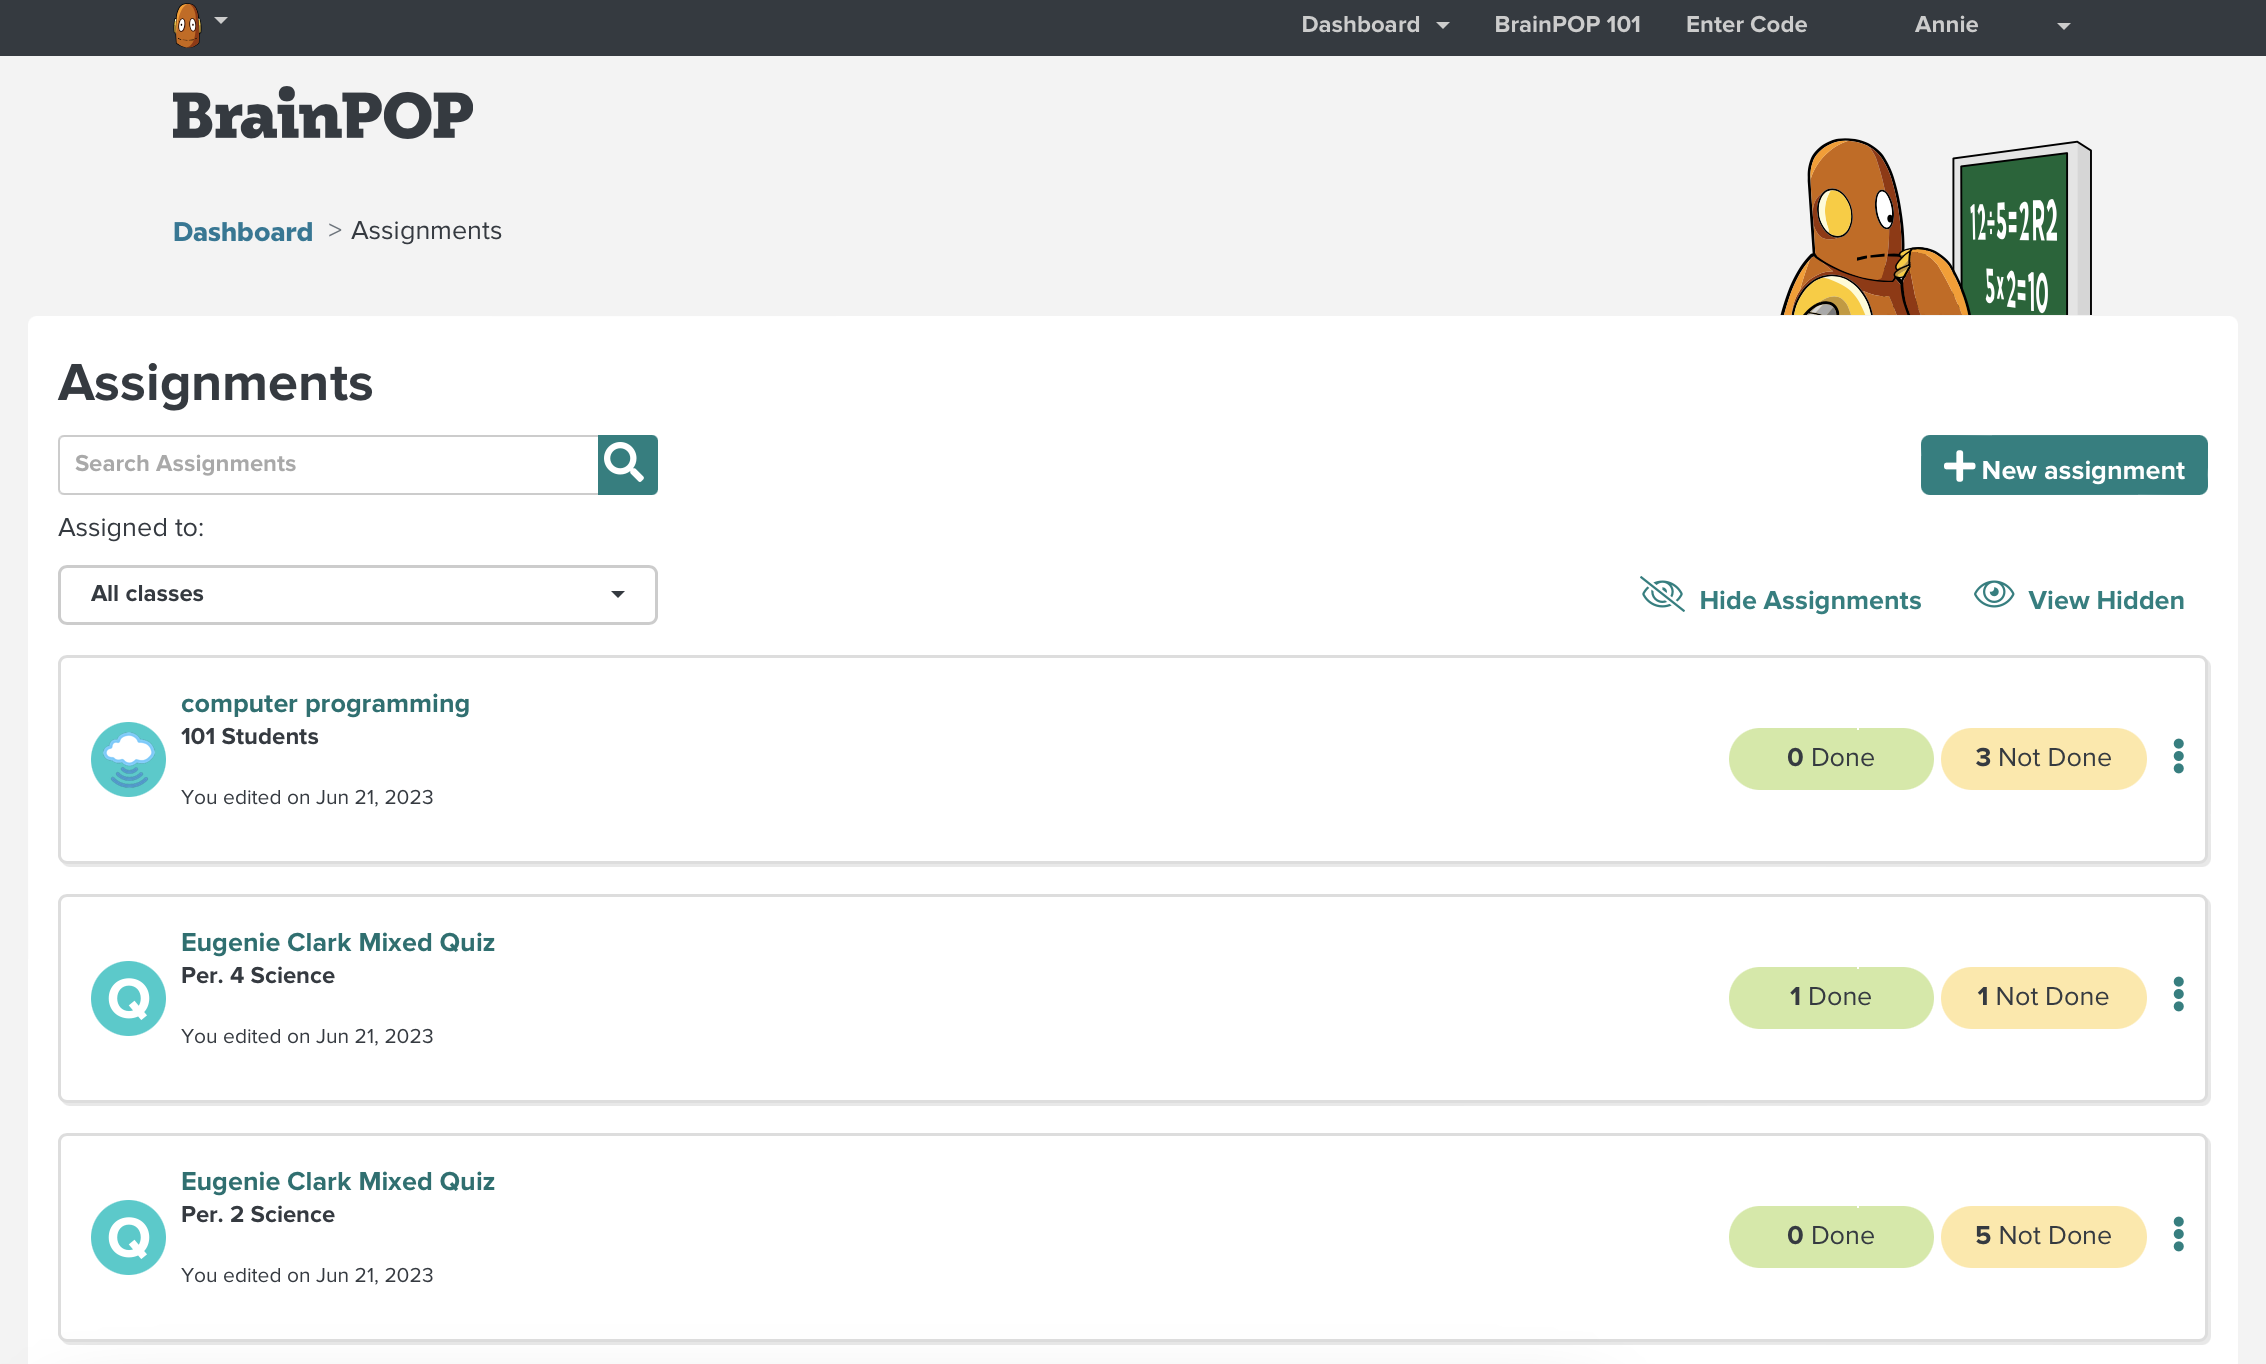
Task: Click the Per. 4 Science class label
Action: click(x=258, y=976)
